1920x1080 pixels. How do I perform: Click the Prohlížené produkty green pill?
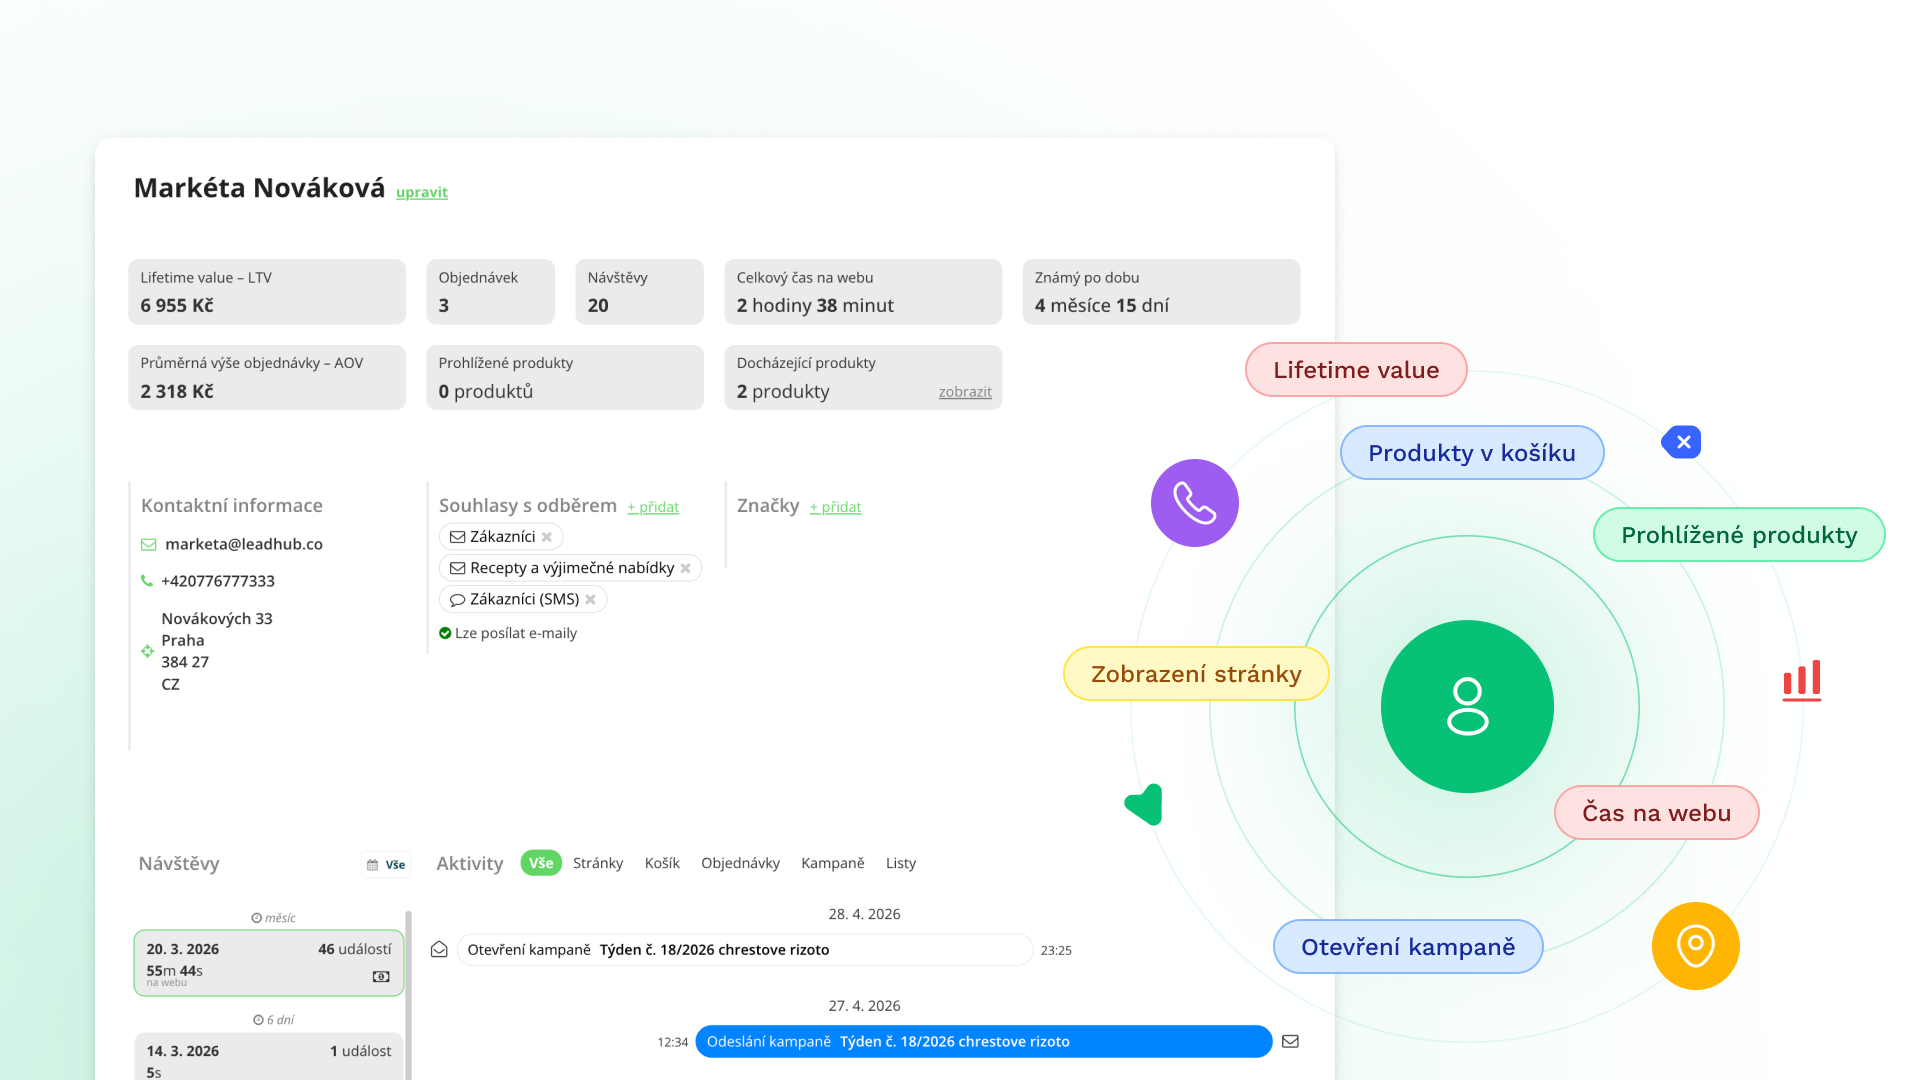click(x=1739, y=535)
